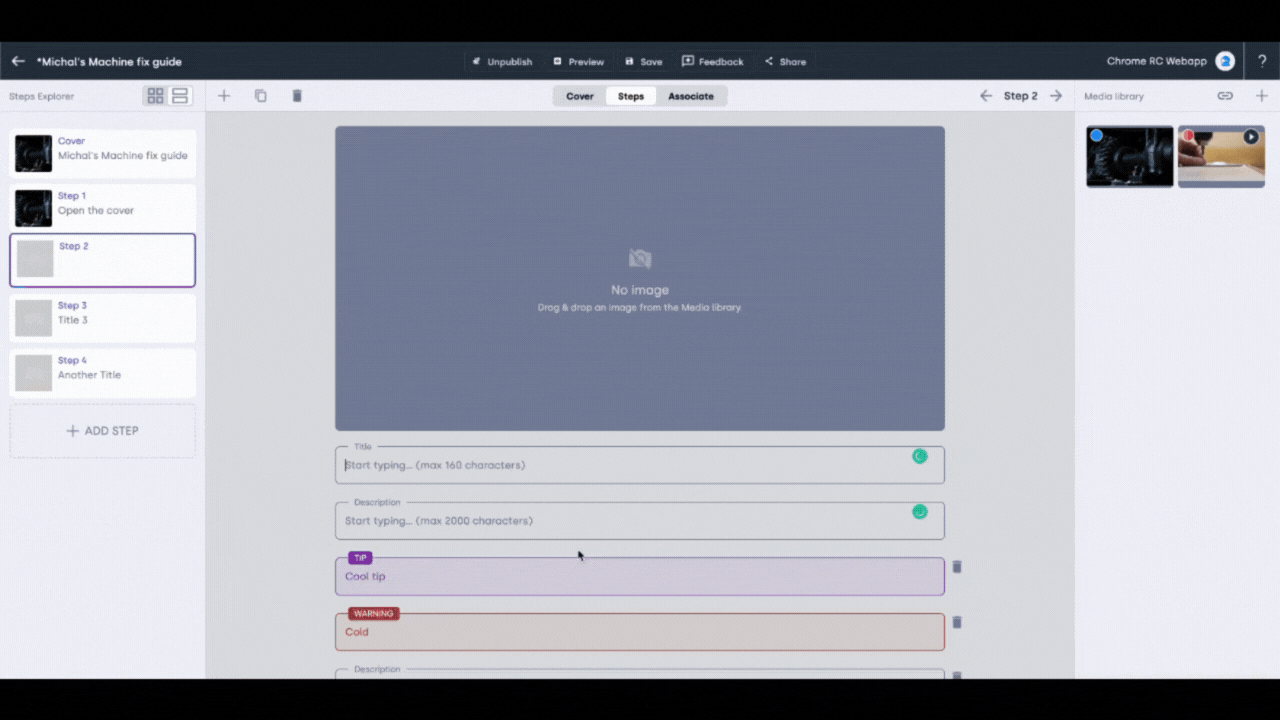Screen dimensions: 1280x720
Task: Click the Unpublish button
Action: pyautogui.click(x=502, y=61)
